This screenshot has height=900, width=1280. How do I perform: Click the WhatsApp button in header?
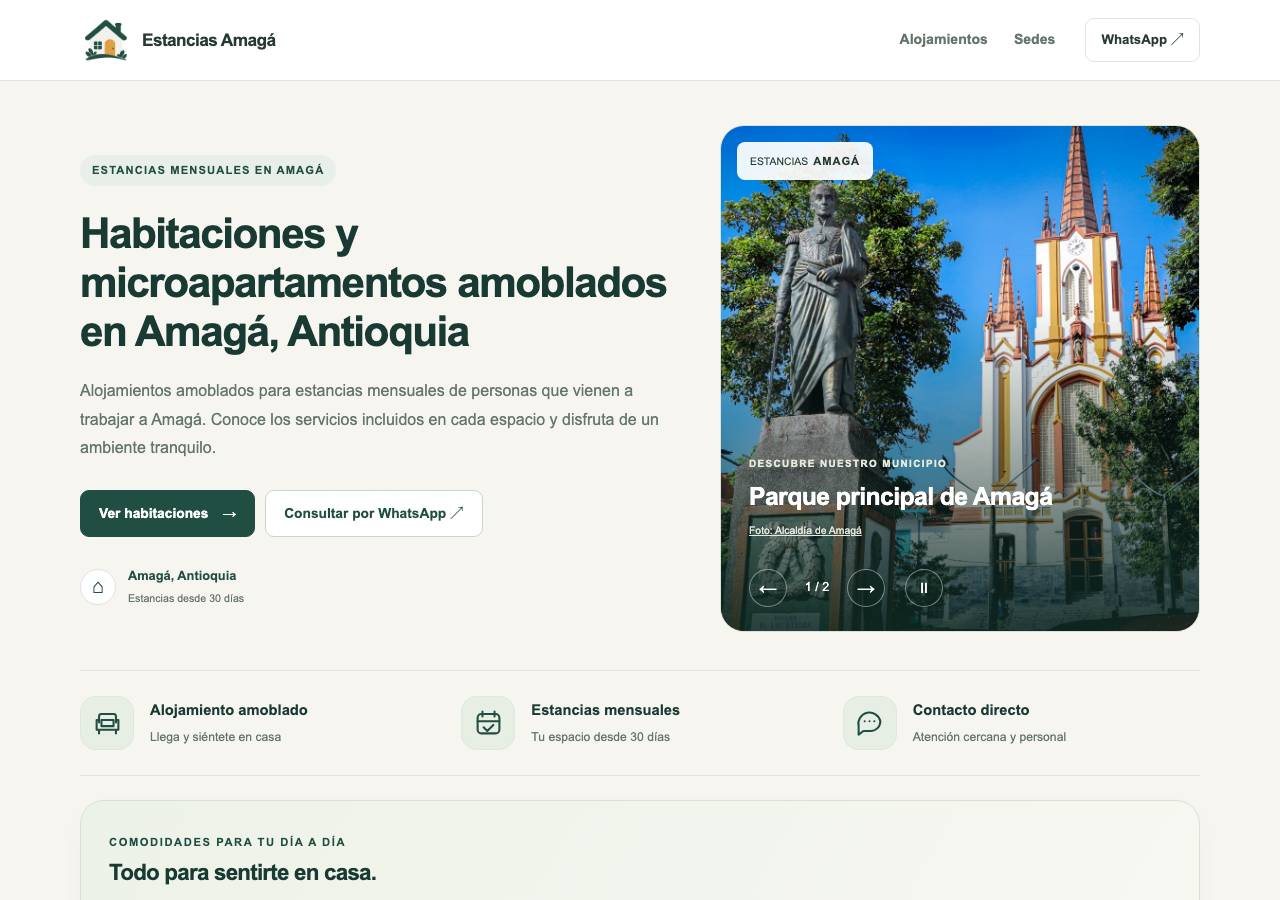click(x=1142, y=40)
